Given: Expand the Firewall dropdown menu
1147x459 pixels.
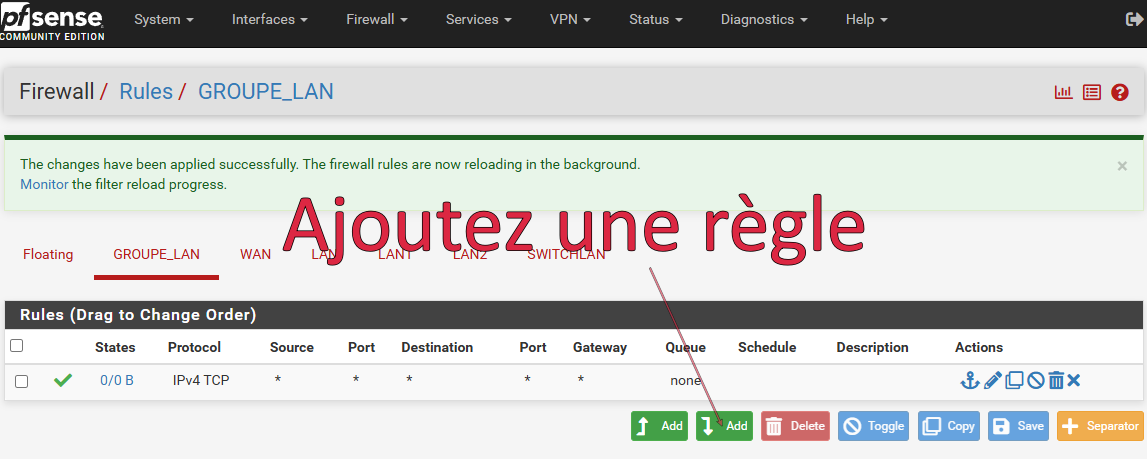Looking at the screenshot, I should 377,20.
